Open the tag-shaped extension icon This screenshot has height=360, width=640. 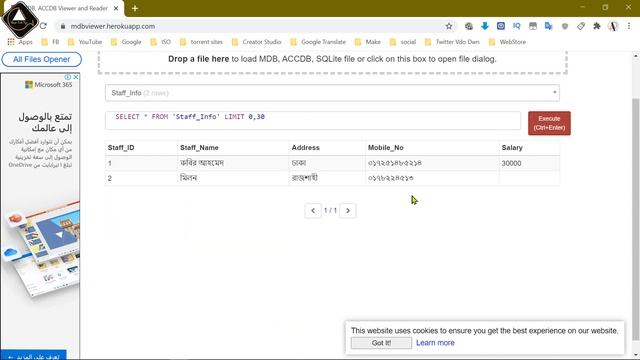click(581, 26)
